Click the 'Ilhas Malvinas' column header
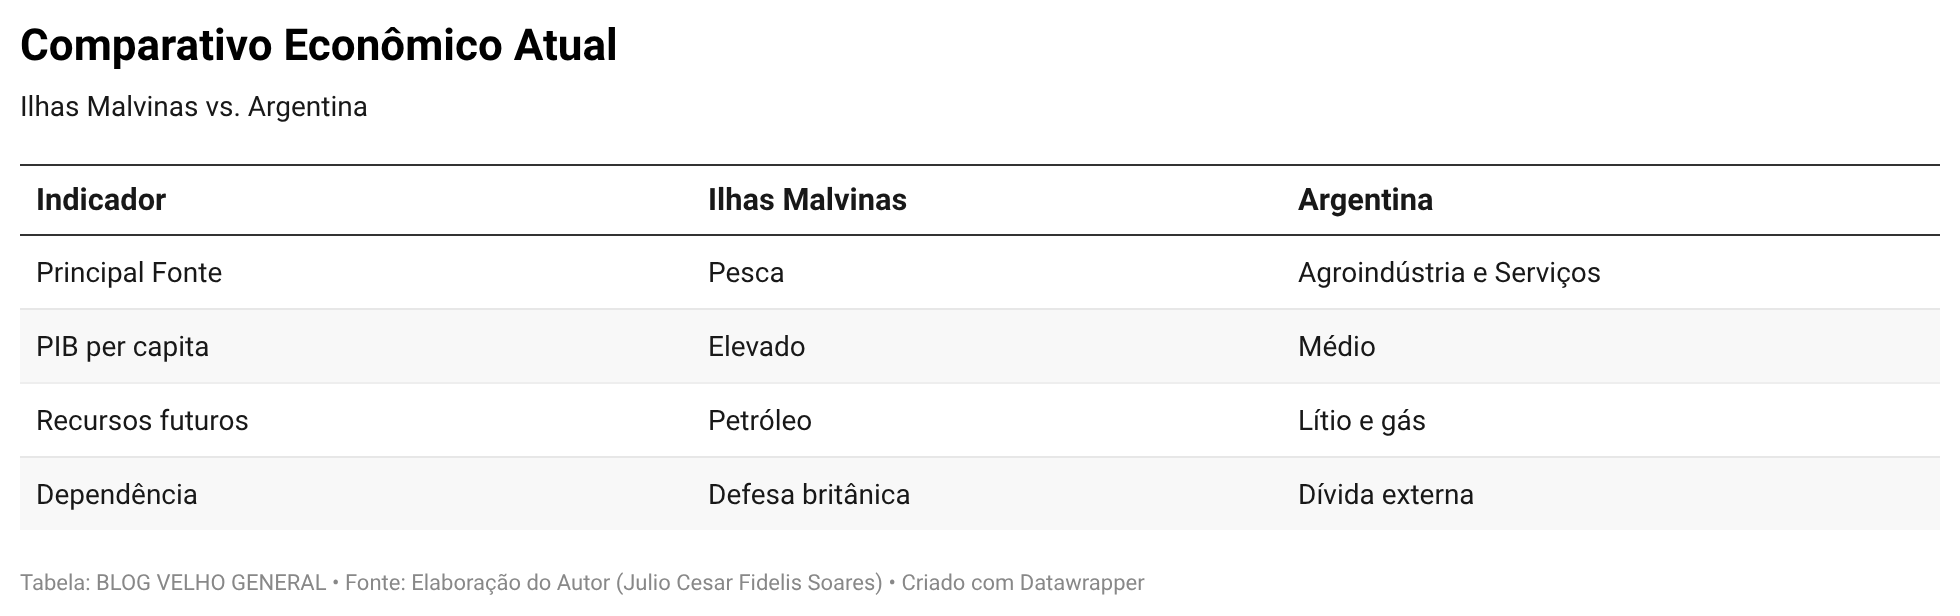This screenshot has height=616, width=1960. [807, 200]
